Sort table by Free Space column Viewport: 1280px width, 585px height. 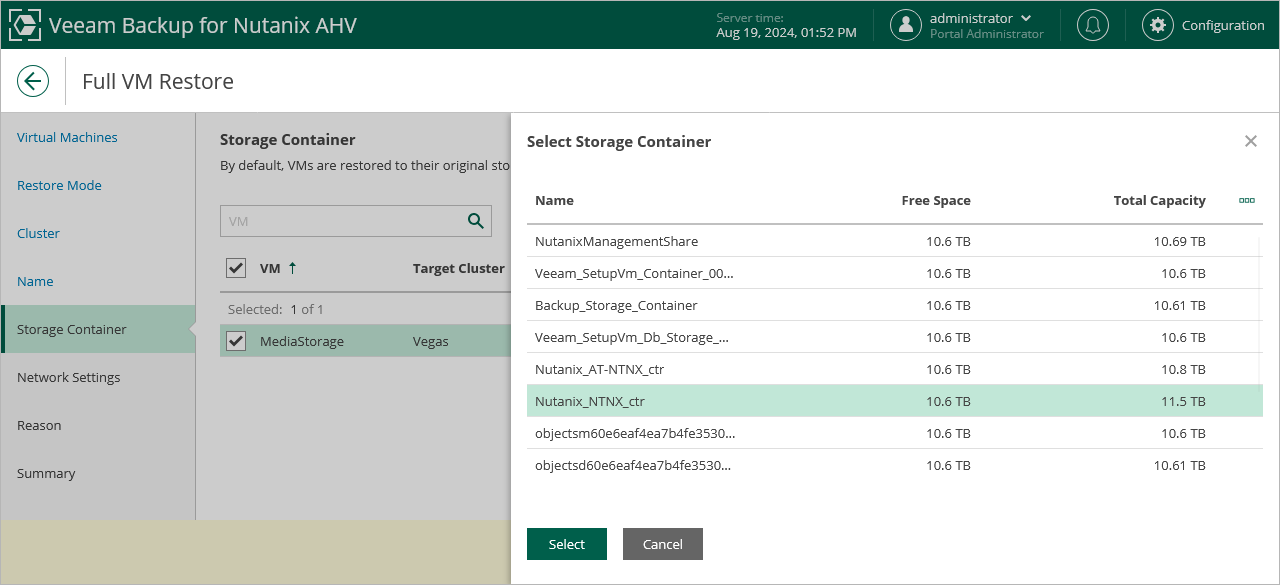click(x=935, y=200)
